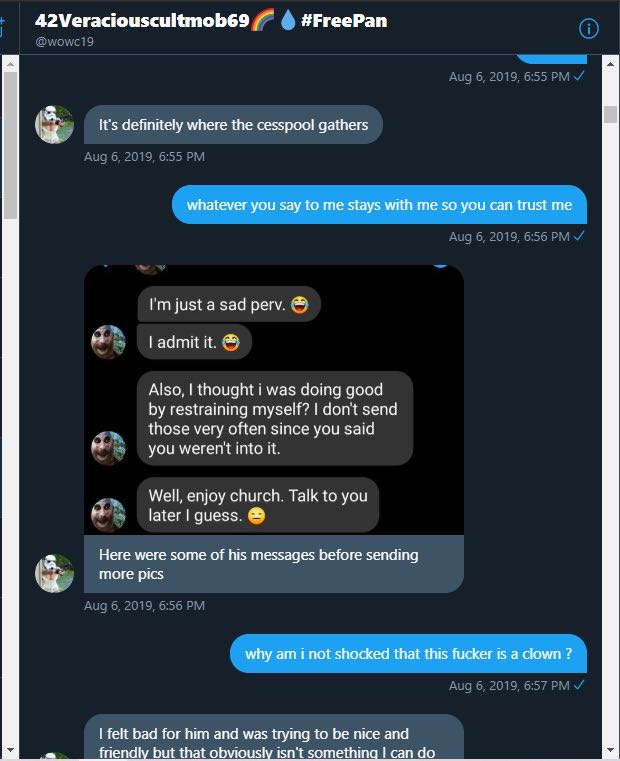Click the up arrow on right scrollbar

[x=610, y=64]
